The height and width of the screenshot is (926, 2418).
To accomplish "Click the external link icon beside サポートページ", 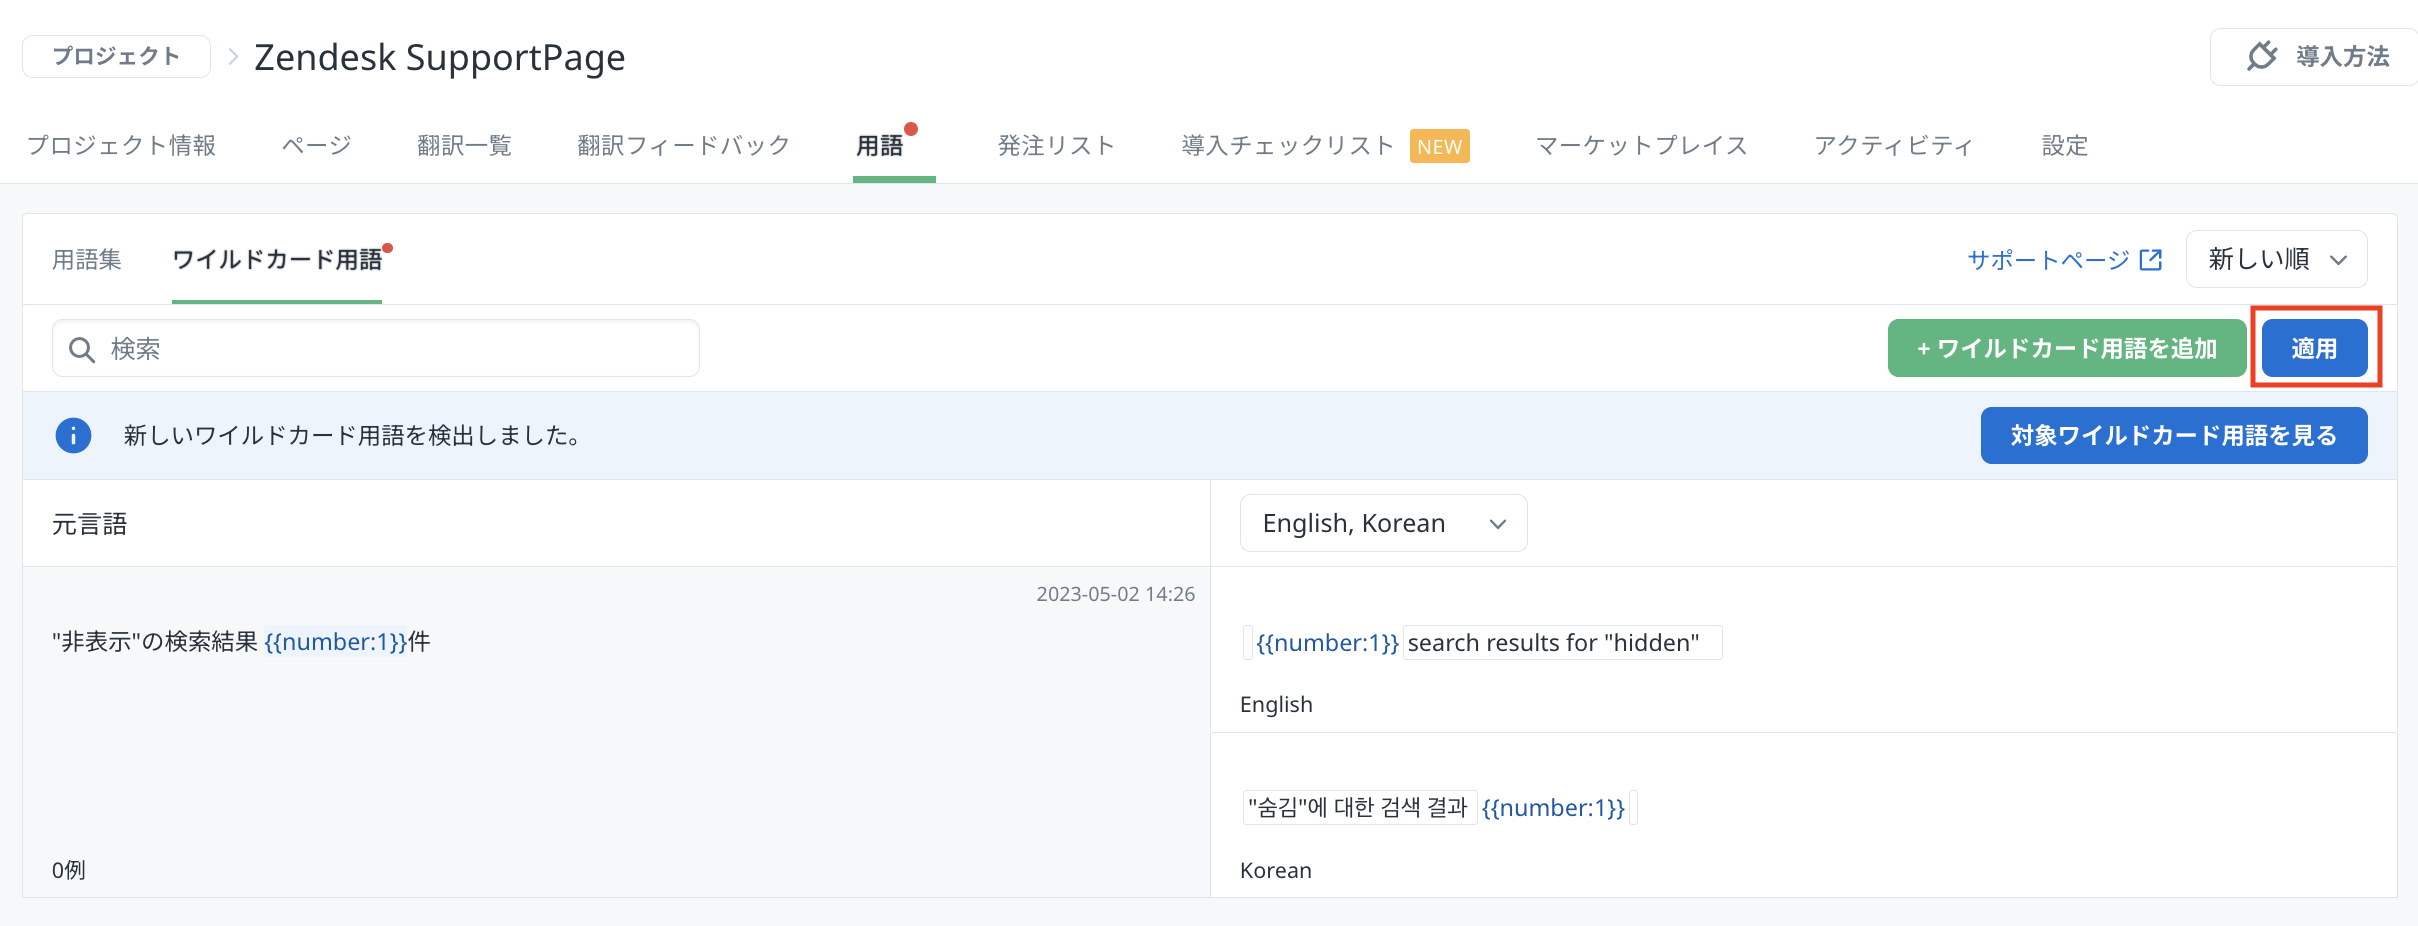I will [x=2151, y=260].
